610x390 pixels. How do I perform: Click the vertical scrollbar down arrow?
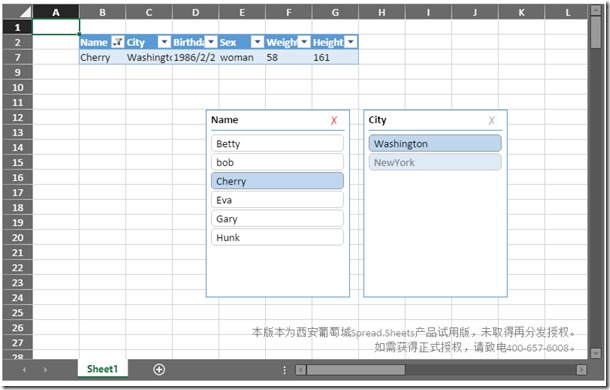(596, 353)
